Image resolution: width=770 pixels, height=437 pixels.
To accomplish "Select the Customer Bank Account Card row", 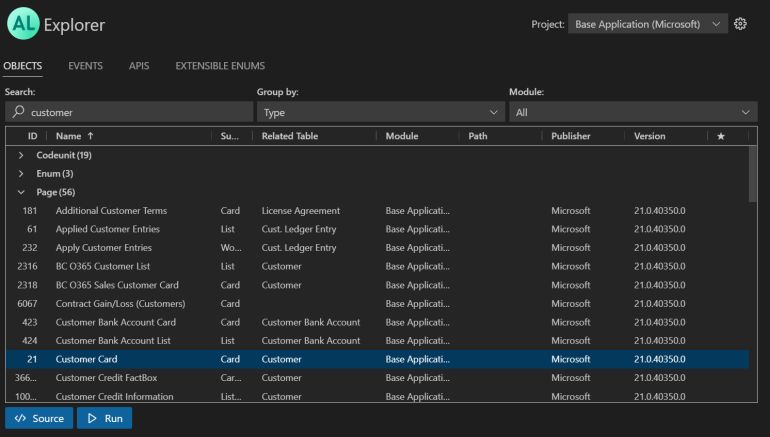I will click(116, 322).
